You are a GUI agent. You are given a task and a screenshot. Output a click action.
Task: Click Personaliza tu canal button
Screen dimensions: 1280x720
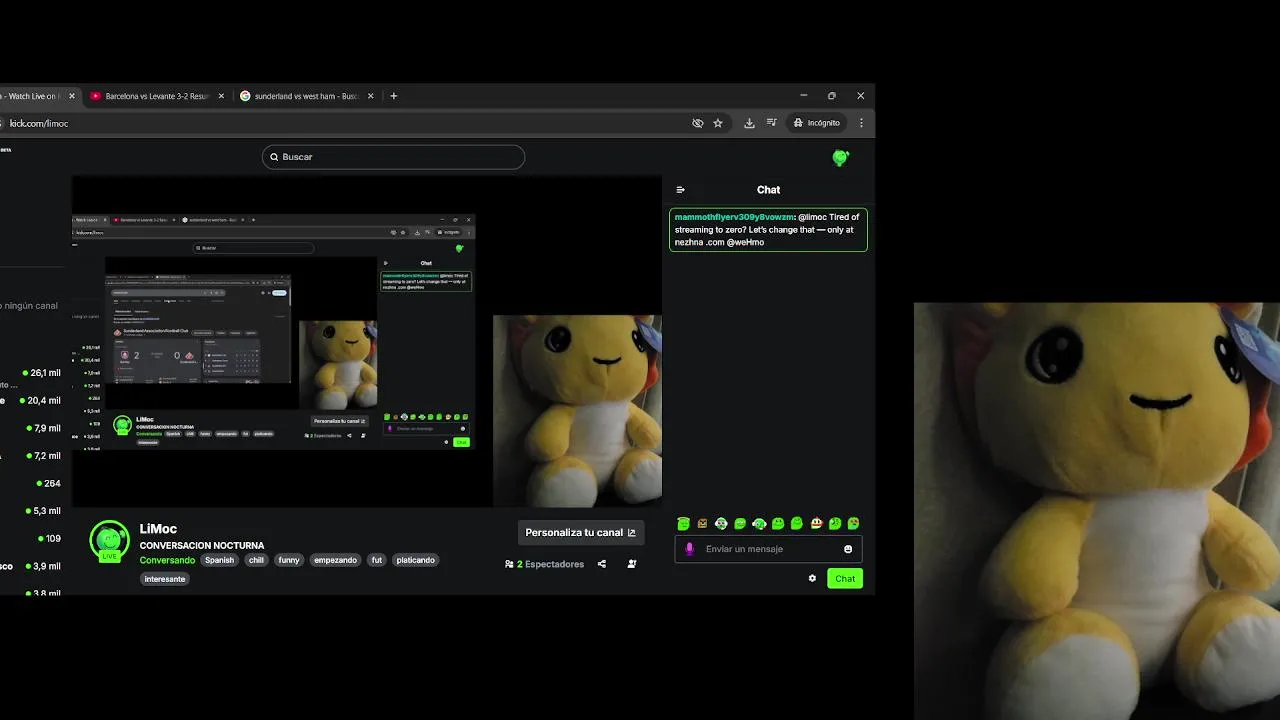[581, 533]
